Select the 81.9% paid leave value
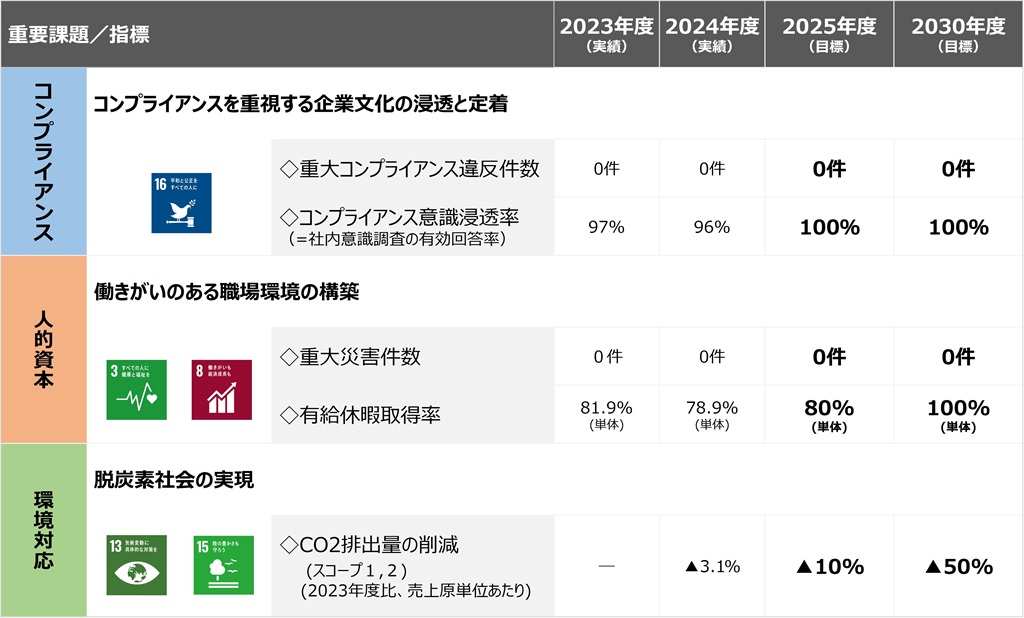 (x=606, y=408)
